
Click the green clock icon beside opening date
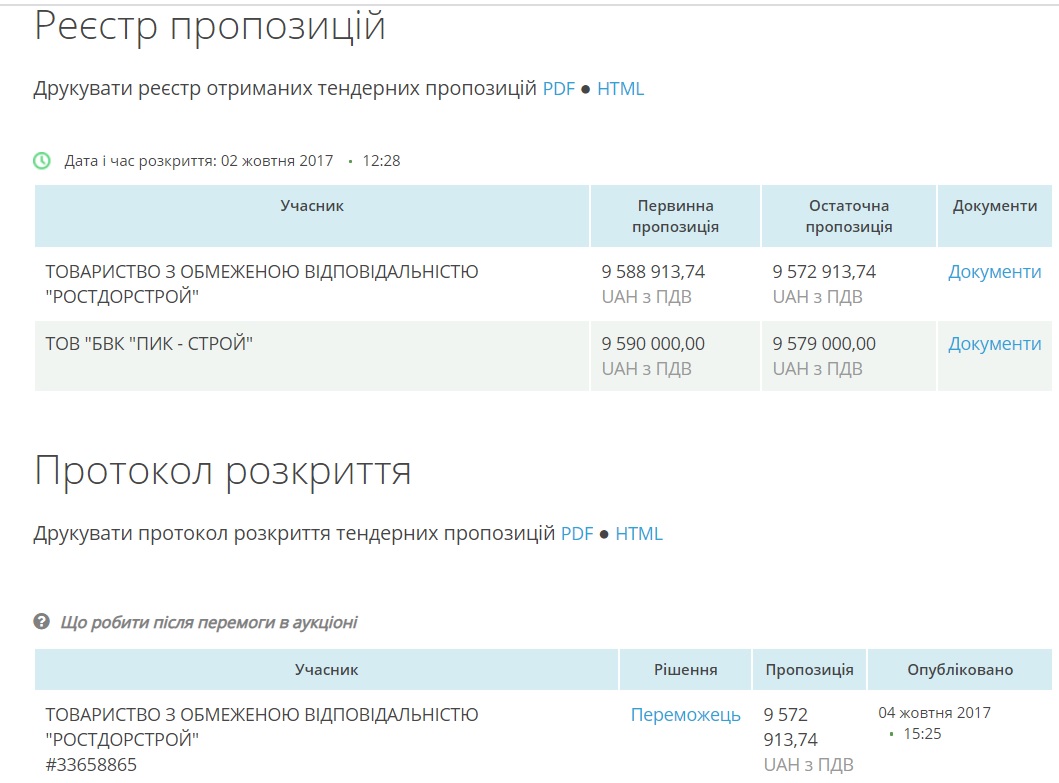[42, 160]
